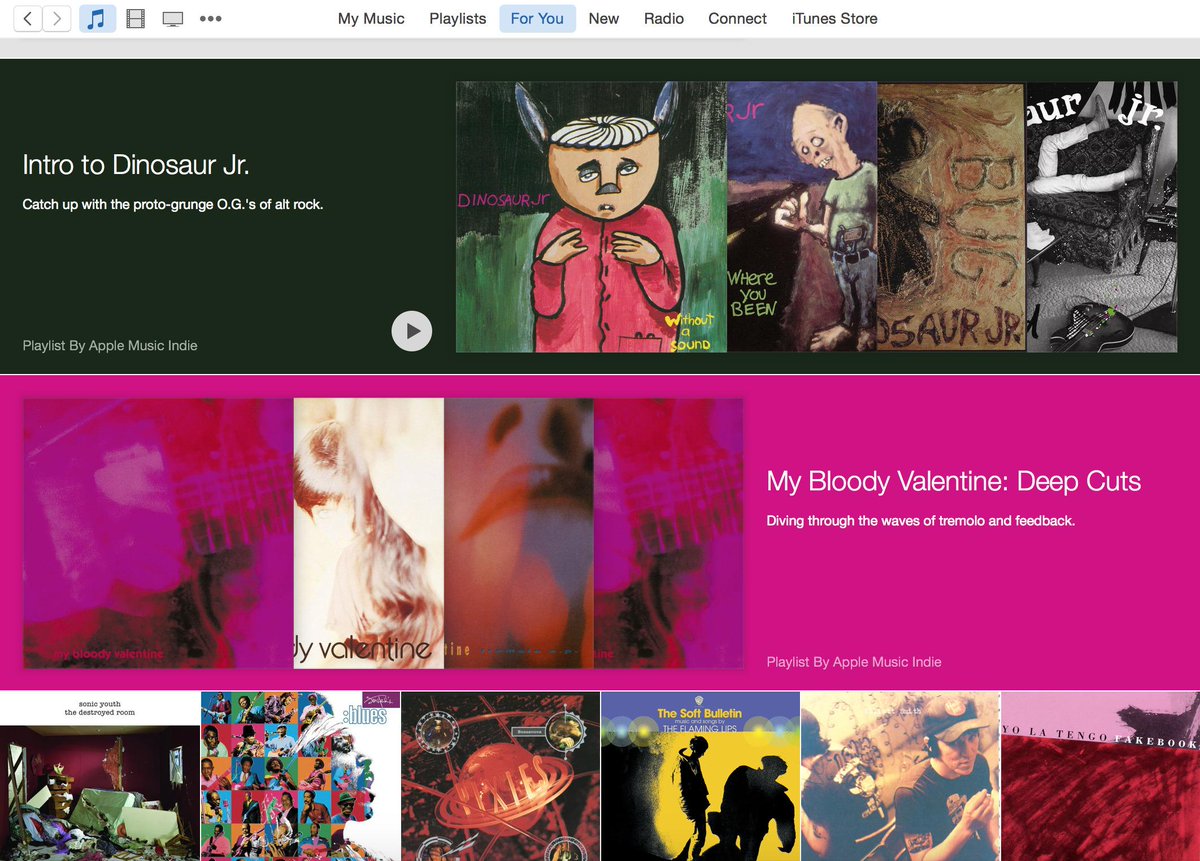The width and height of the screenshot is (1200, 861).
Task: Open the Dinosaur Jr. Bug brown album cover
Action: [952, 217]
